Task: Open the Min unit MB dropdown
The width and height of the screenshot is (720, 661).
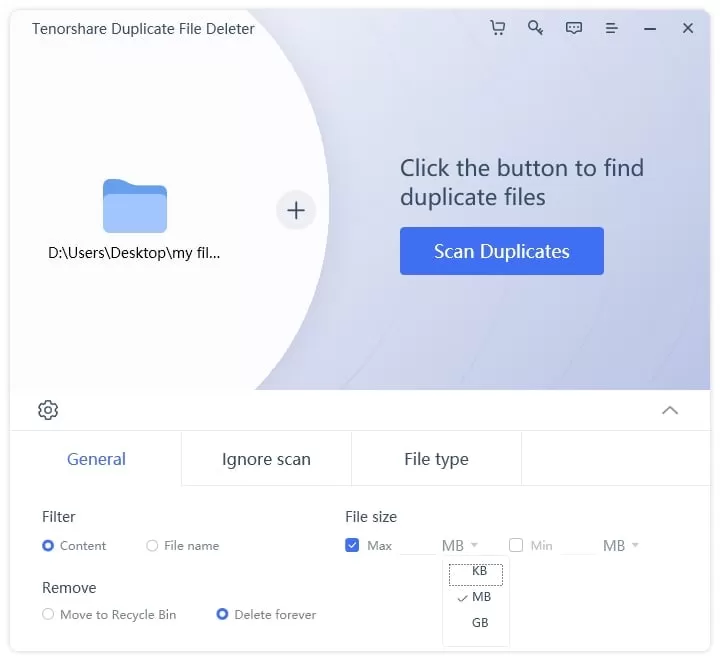Action: (x=621, y=545)
